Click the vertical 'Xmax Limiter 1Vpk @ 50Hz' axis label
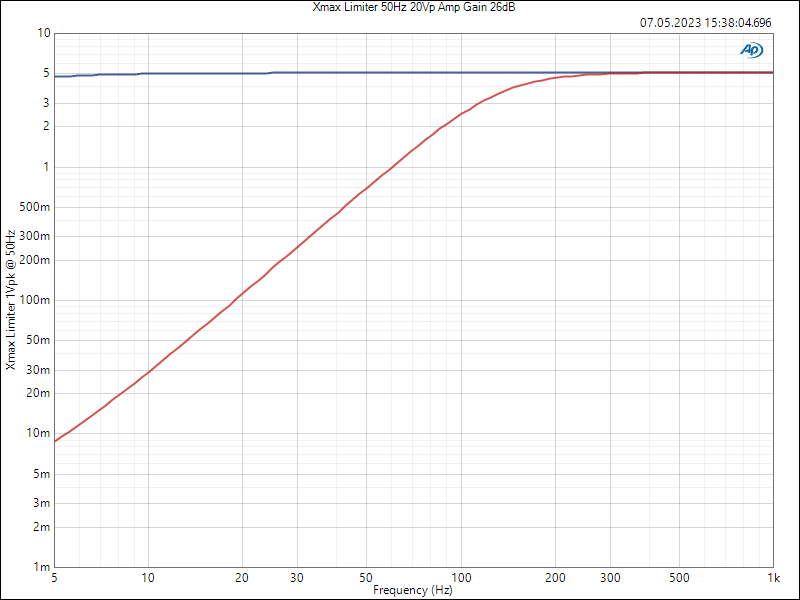The height and width of the screenshot is (600, 800). coord(11,300)
